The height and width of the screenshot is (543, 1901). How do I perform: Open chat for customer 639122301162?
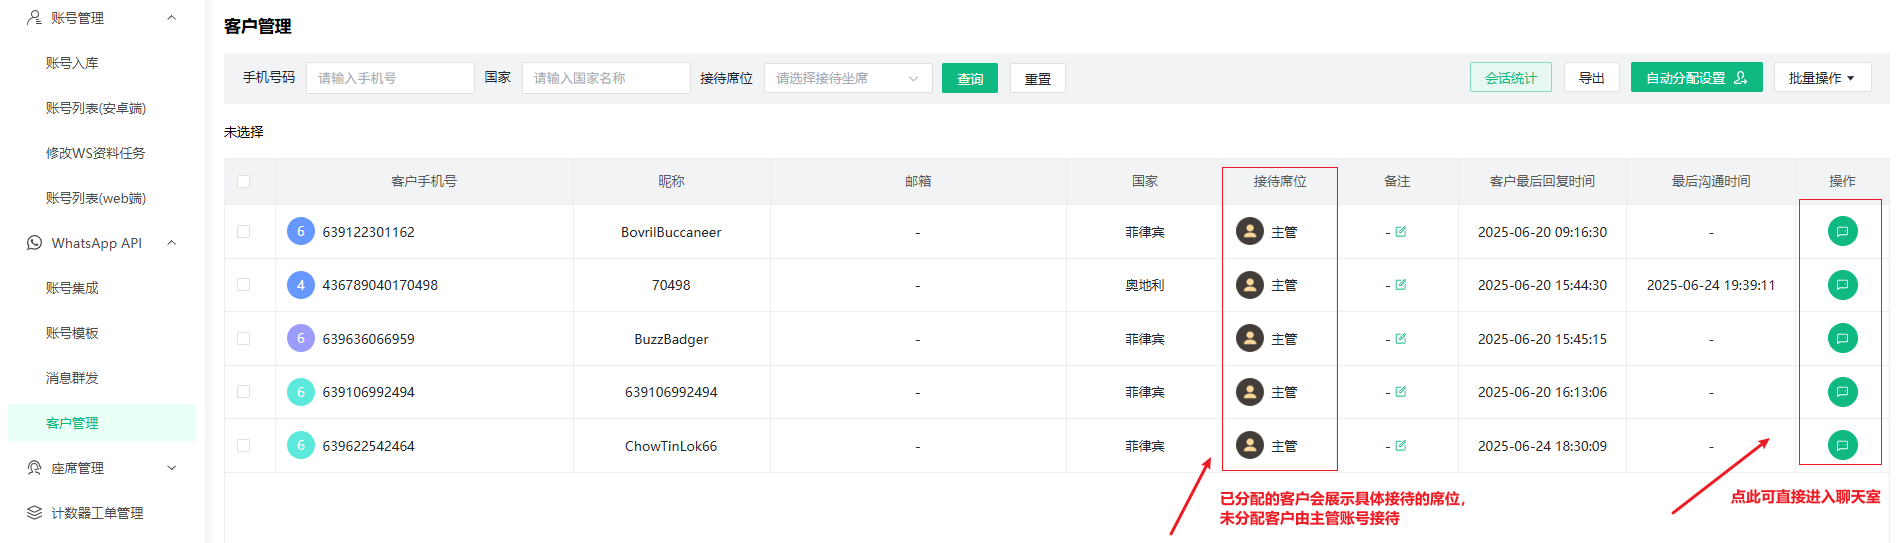1842,231
